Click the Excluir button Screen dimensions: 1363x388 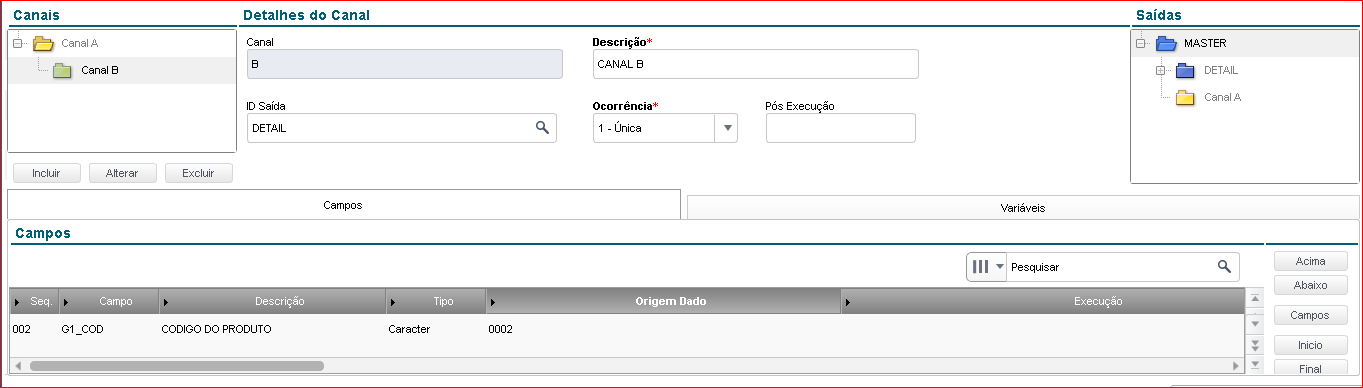click(198, 173)
